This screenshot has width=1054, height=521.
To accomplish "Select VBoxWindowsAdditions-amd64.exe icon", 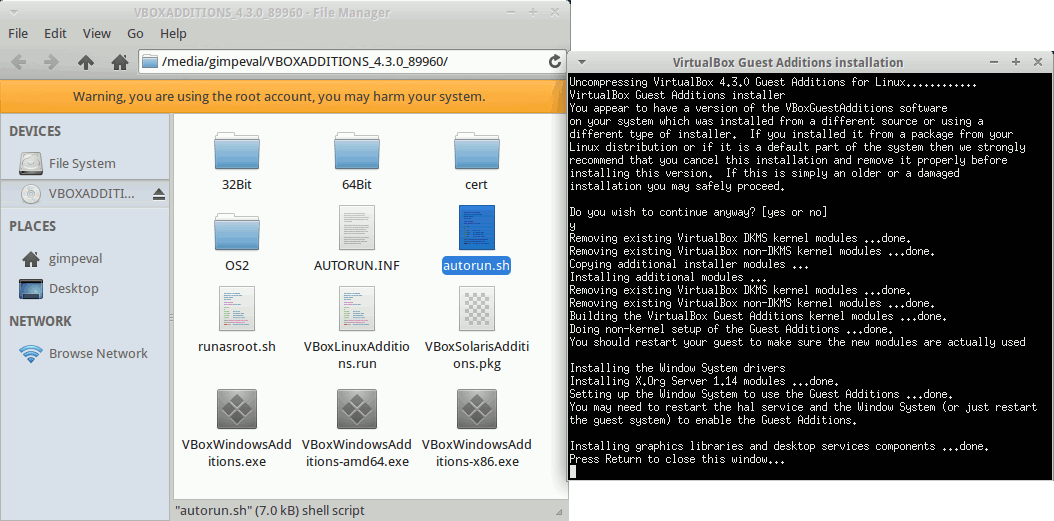I will point(356,409).
